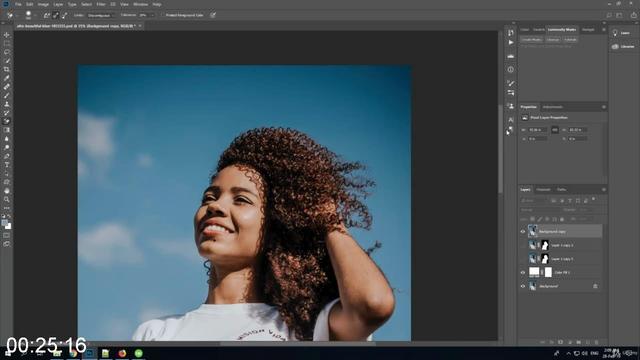Screen dimensions: 640x360
Task: Click the Layer 1 copy 3 mask thumbnail
Action: tap(545, 245)
